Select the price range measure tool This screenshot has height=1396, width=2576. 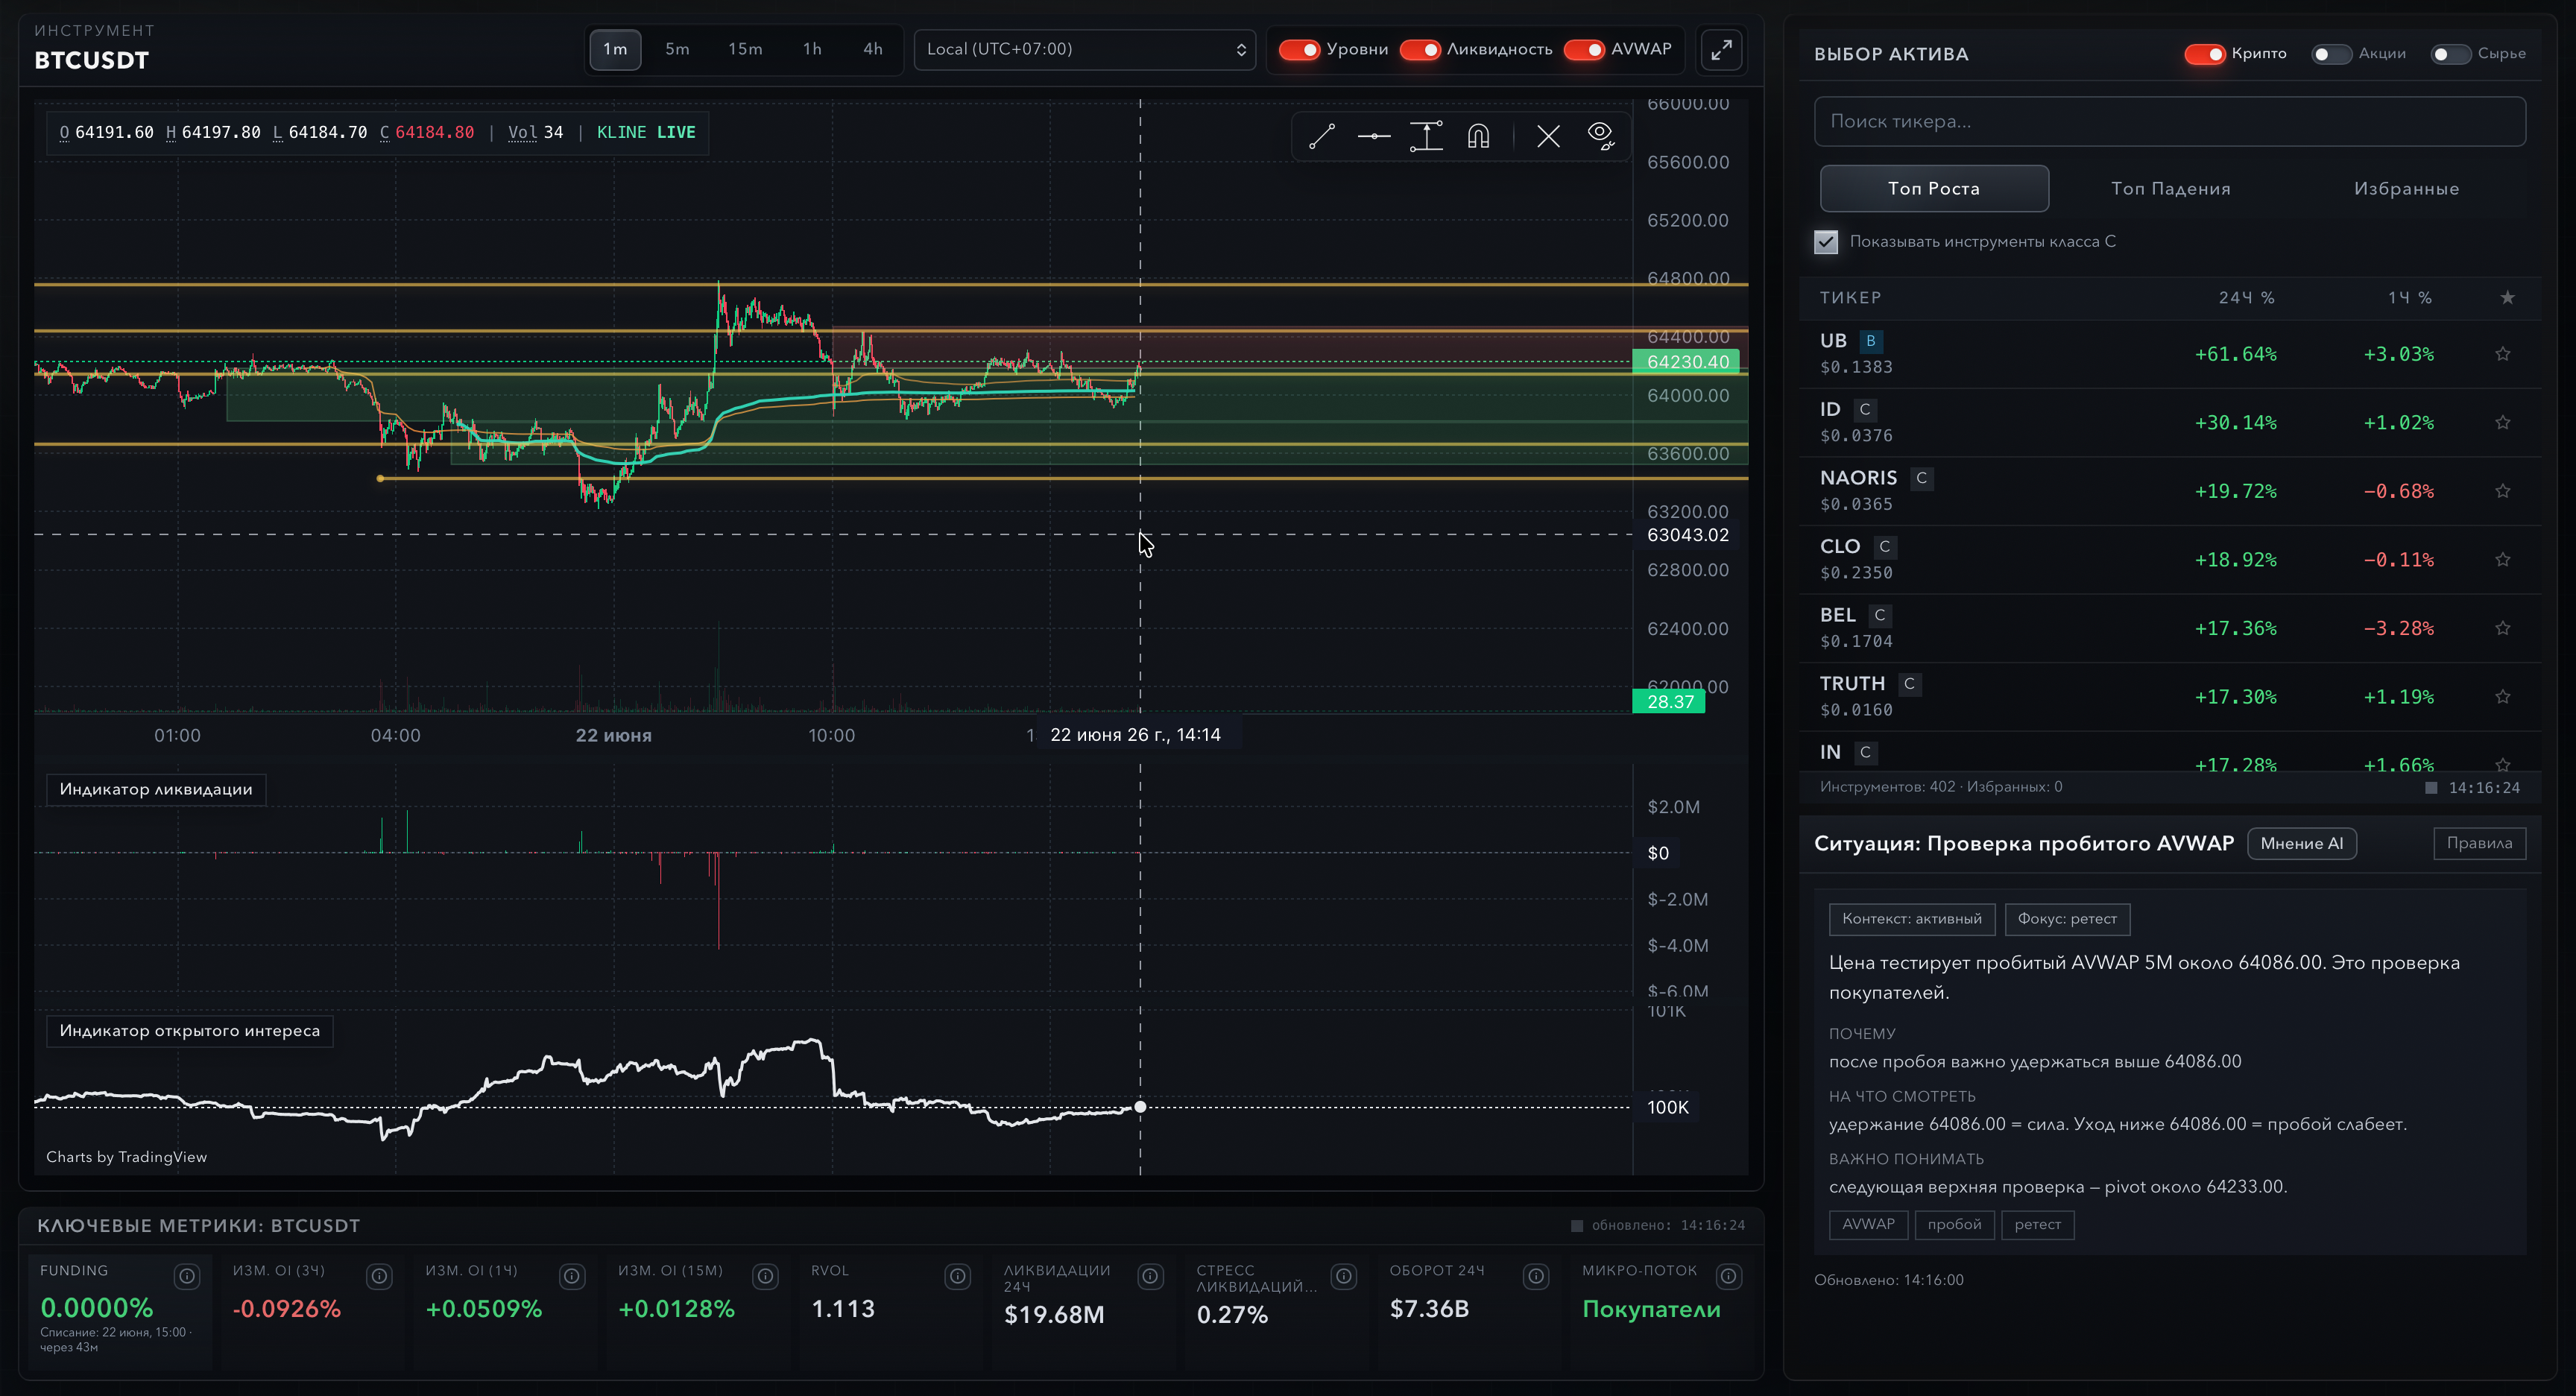1426,136
